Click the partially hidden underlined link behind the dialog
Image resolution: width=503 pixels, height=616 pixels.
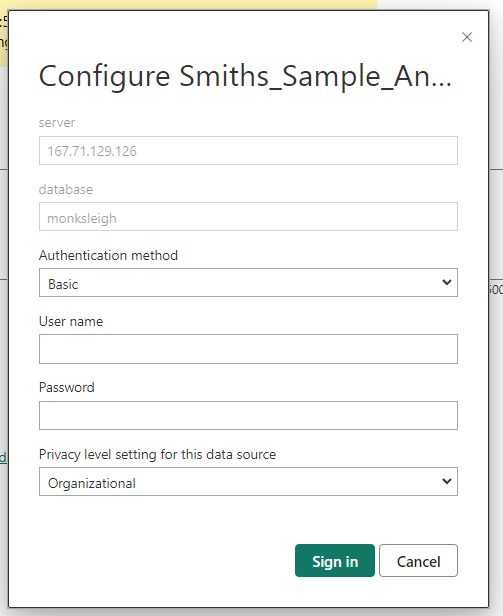click(x=4, y=457)
